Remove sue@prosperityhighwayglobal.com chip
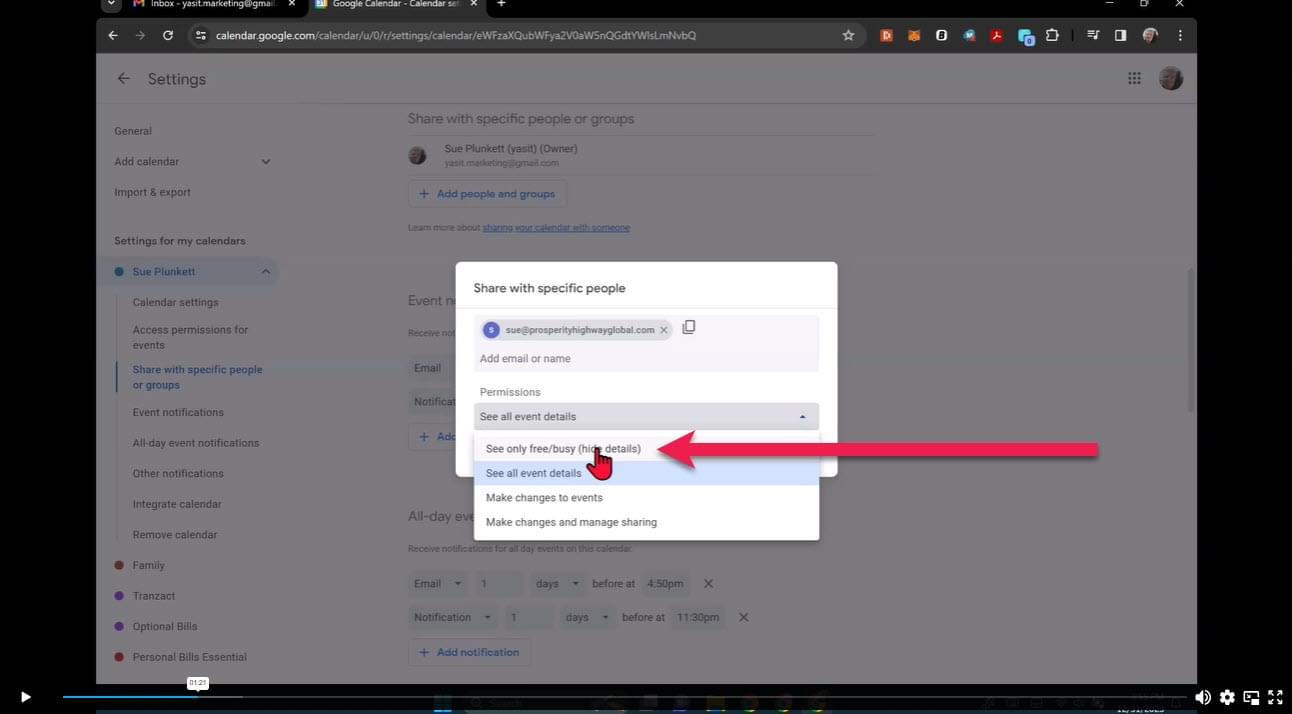The height and width of the screenshot is (714, 1292). pos(663,330)
